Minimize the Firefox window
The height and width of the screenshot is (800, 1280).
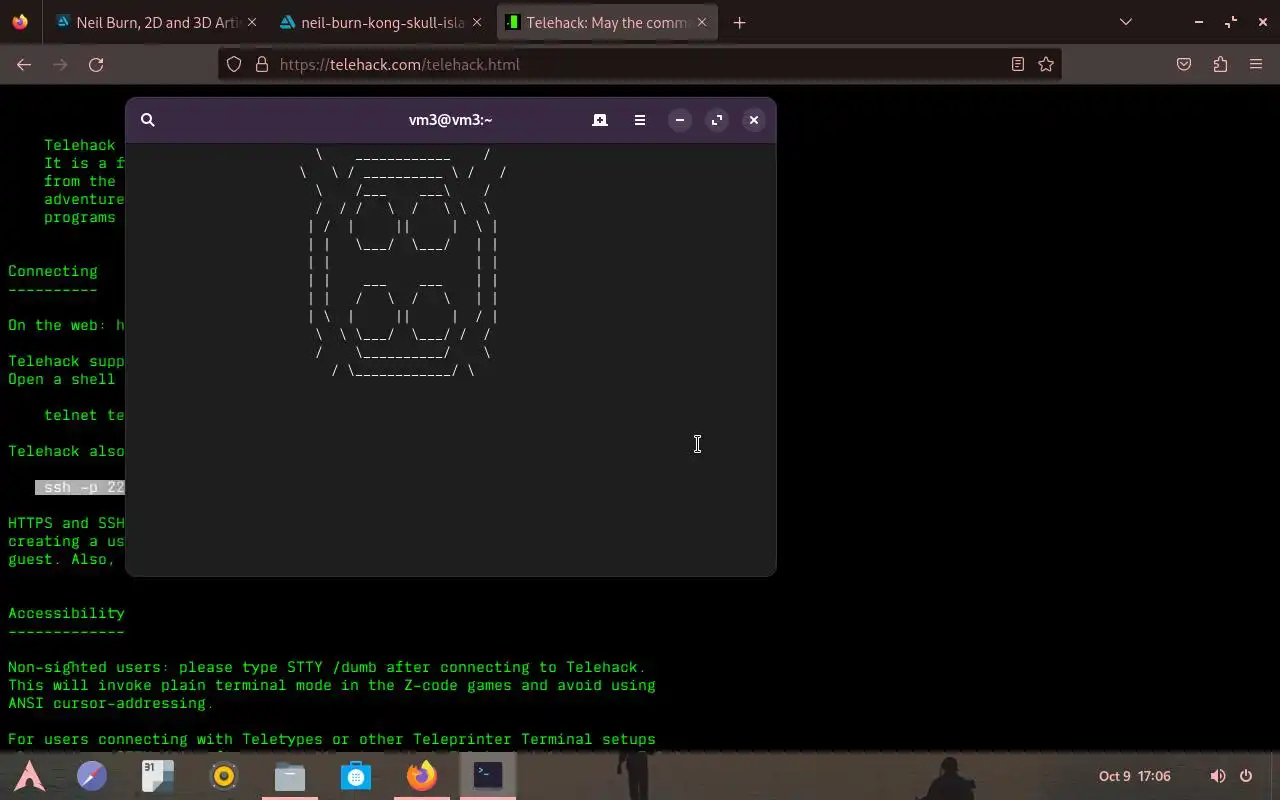[1199, 22]
